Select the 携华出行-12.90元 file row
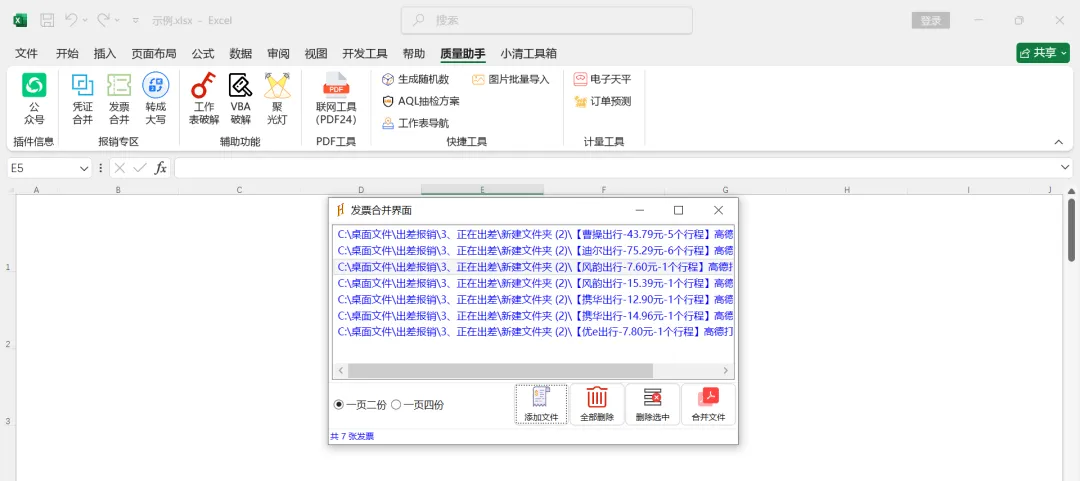 (534, 299)
